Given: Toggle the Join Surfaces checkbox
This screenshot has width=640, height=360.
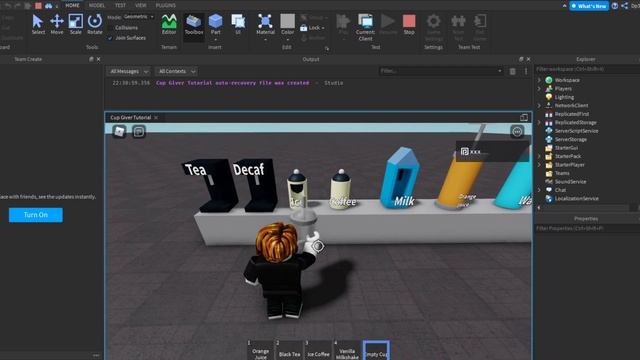Looking at the screenshot, I should 110,38.
